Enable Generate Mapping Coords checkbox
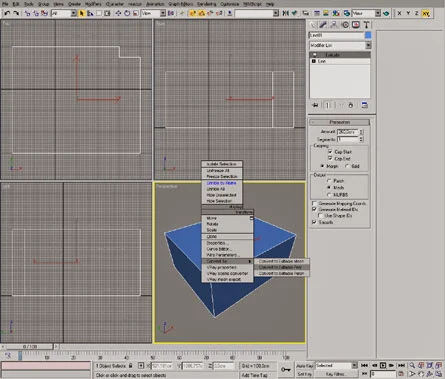This screenshot has width=445, height=379. click(x=314, y=203)
